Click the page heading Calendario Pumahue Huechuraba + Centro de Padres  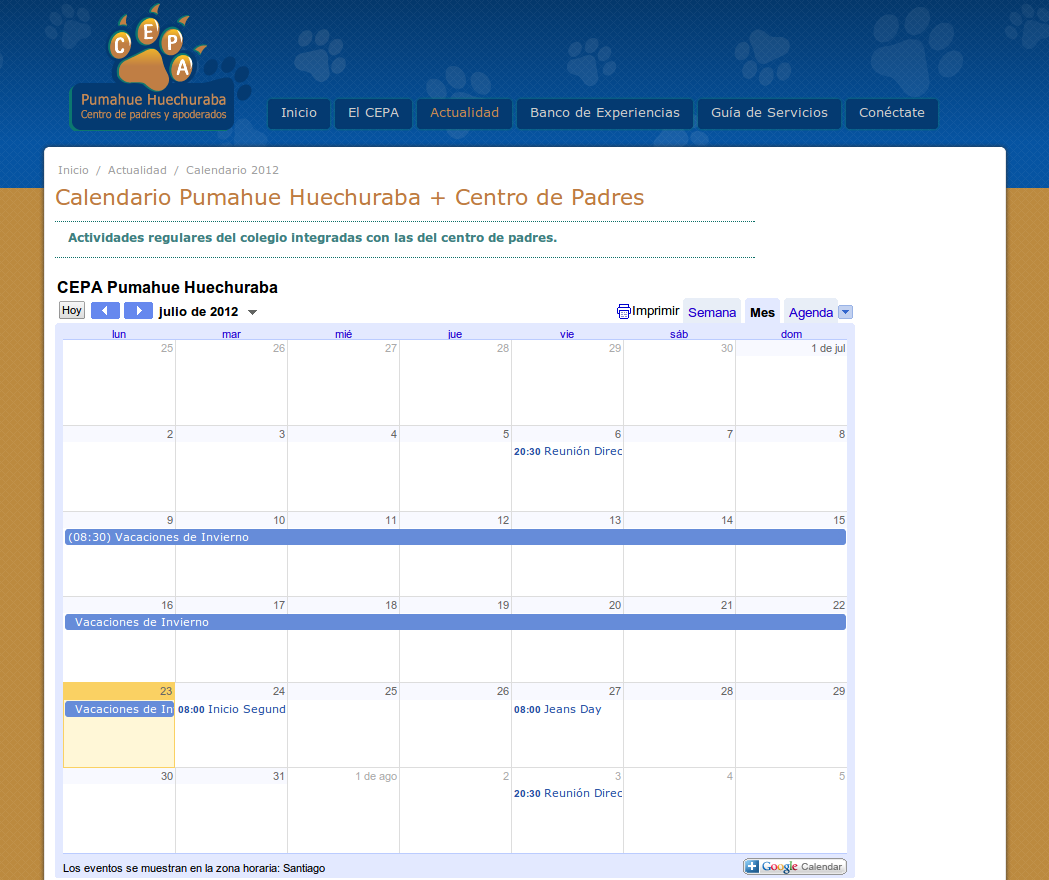point(349,197)
